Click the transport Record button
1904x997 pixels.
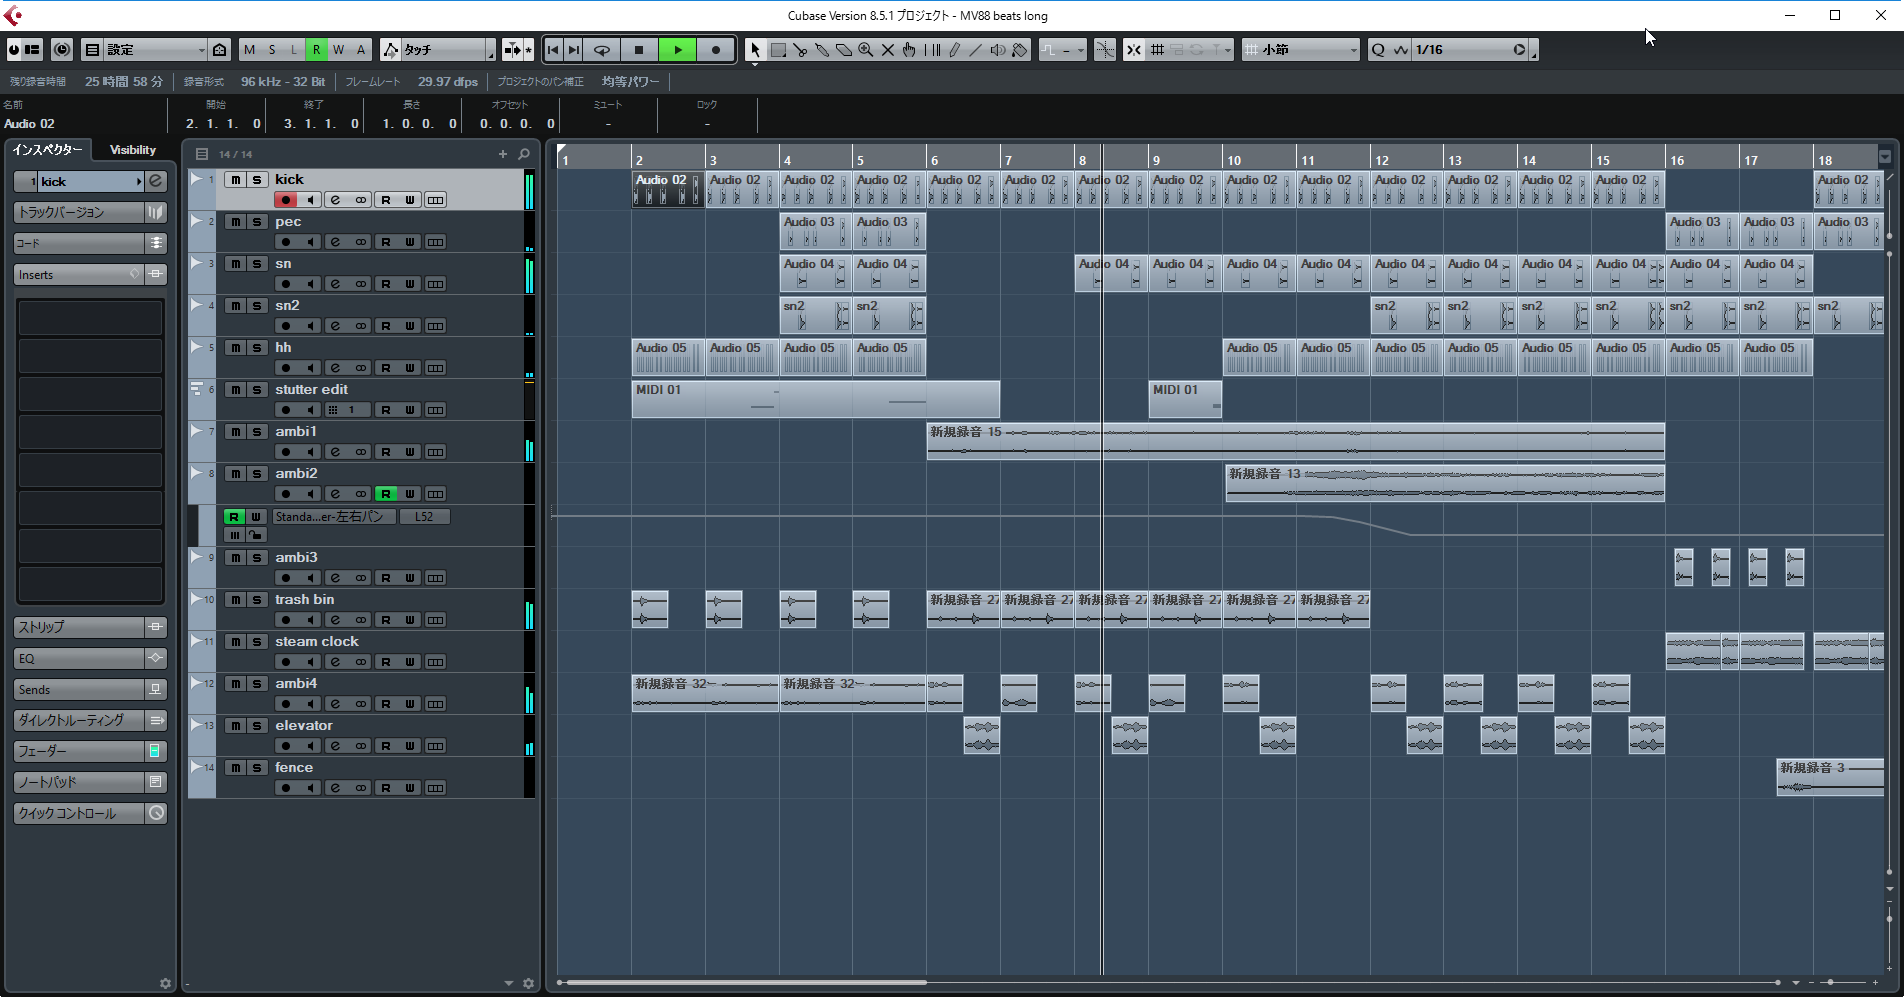coord(716,50)
